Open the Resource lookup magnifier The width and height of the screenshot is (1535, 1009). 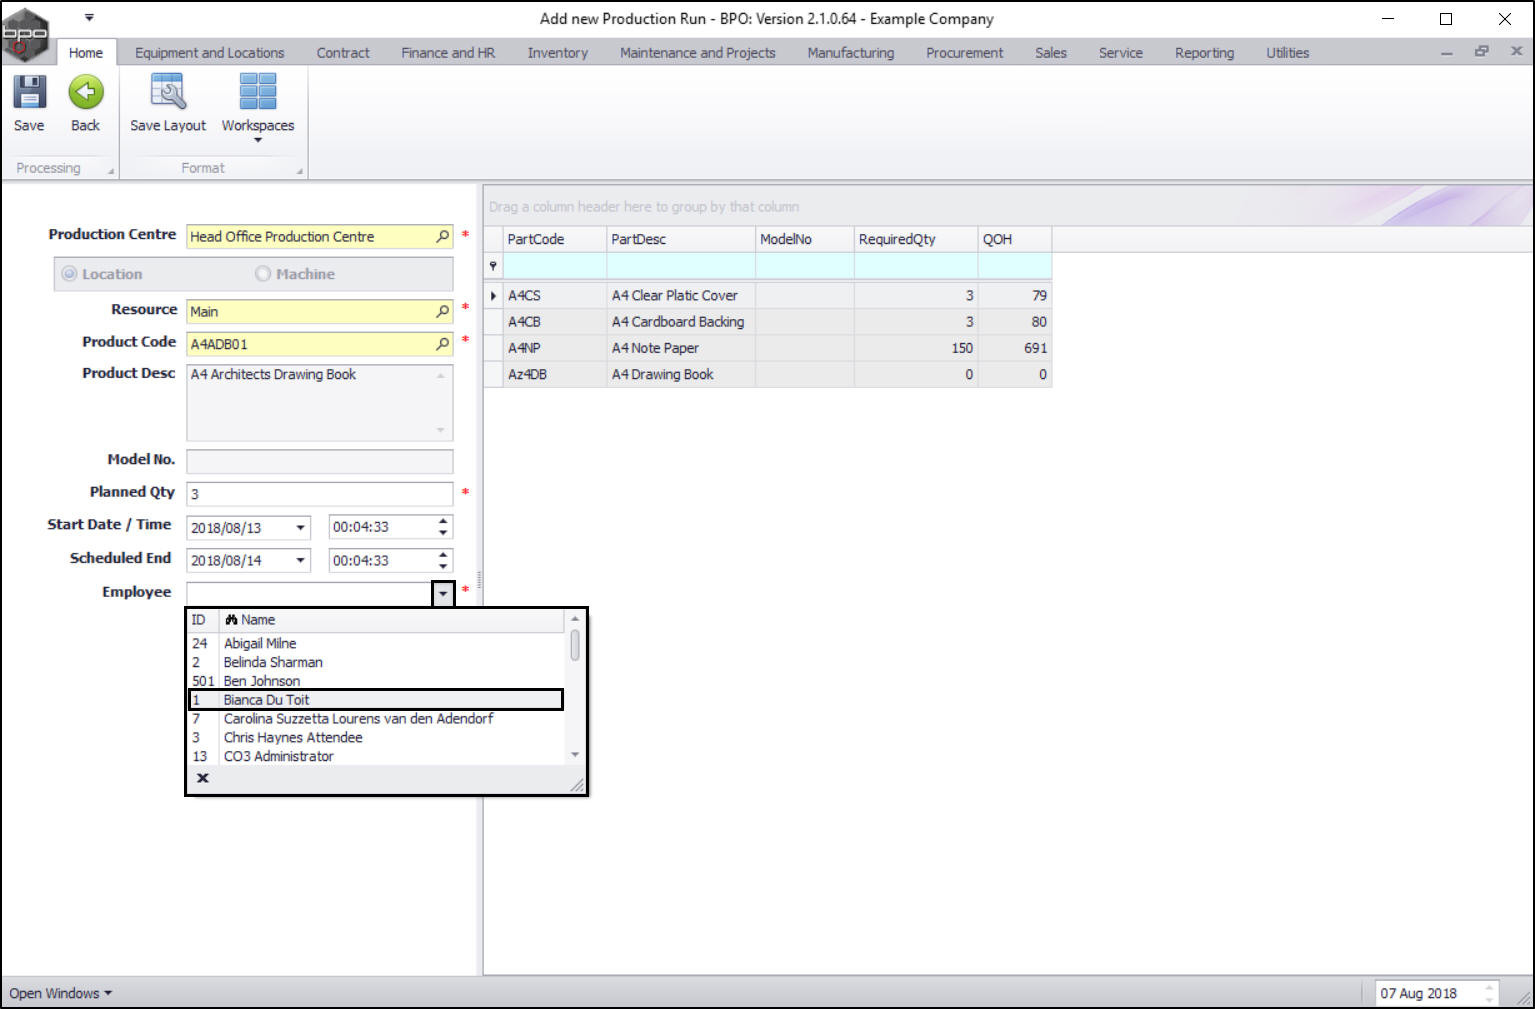pyautogui.click(x=442, y=311)
